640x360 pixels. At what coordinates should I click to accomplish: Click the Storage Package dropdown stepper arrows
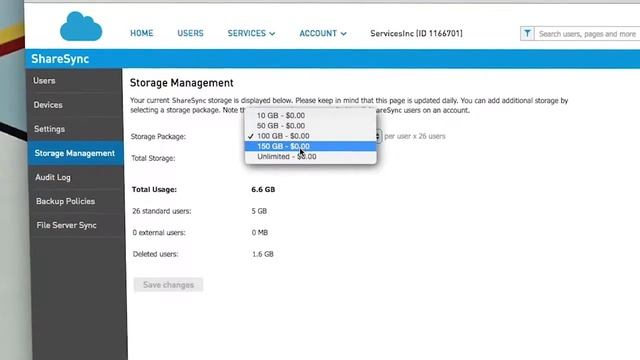[x=379, y=136]
